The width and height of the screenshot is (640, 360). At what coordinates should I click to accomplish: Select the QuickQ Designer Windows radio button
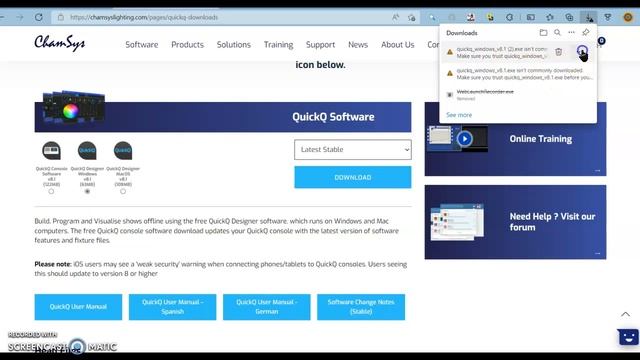[x=87, y=191]
